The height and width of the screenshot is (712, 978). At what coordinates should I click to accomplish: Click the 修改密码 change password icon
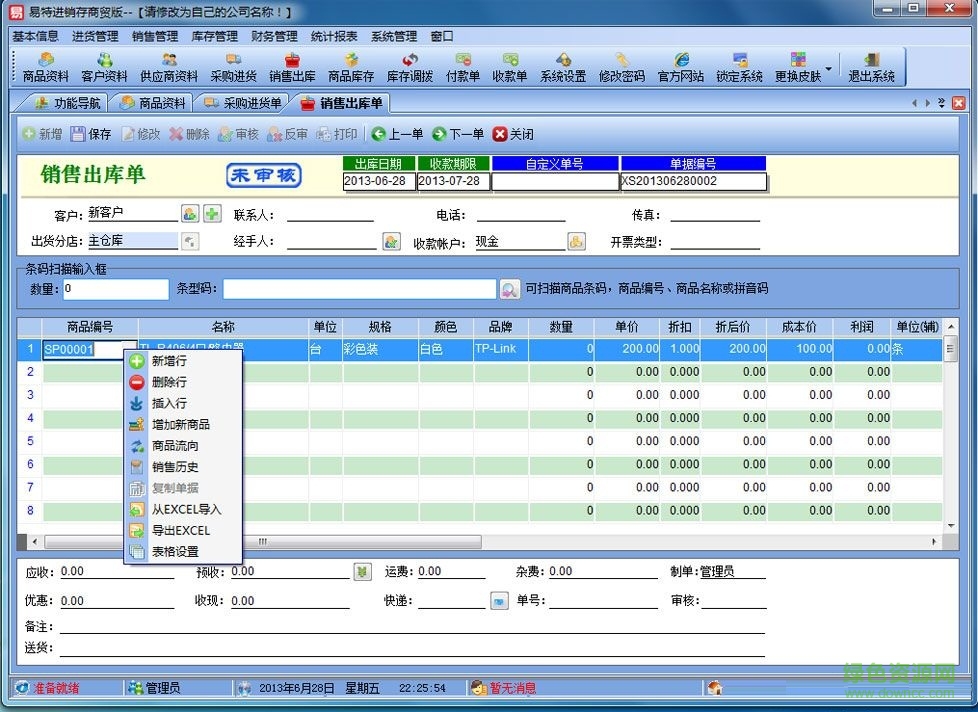point(622,67)
